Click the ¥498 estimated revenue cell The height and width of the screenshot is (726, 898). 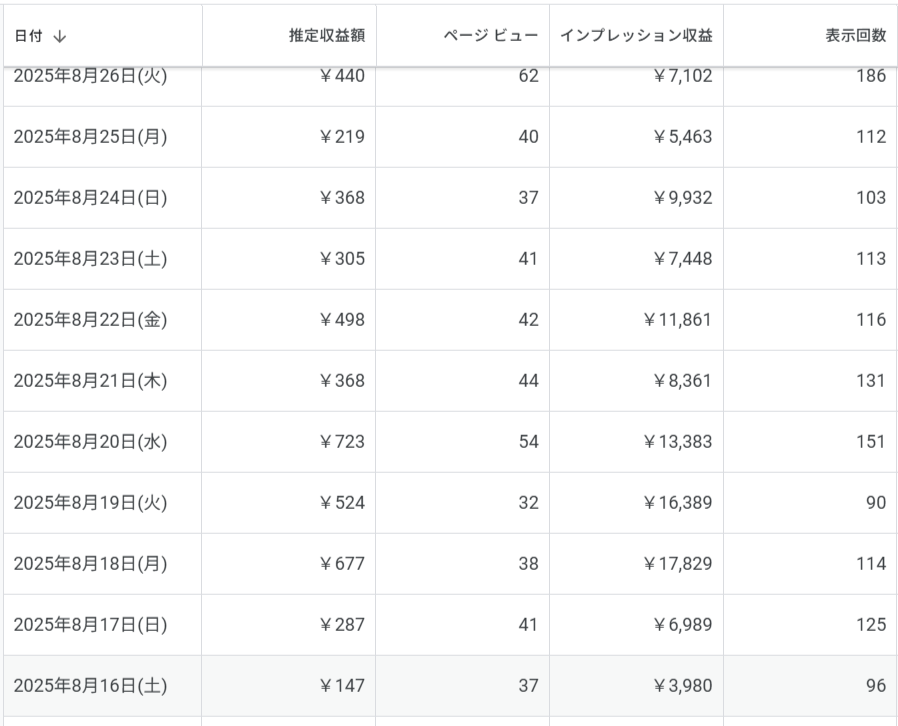point(341,320)
